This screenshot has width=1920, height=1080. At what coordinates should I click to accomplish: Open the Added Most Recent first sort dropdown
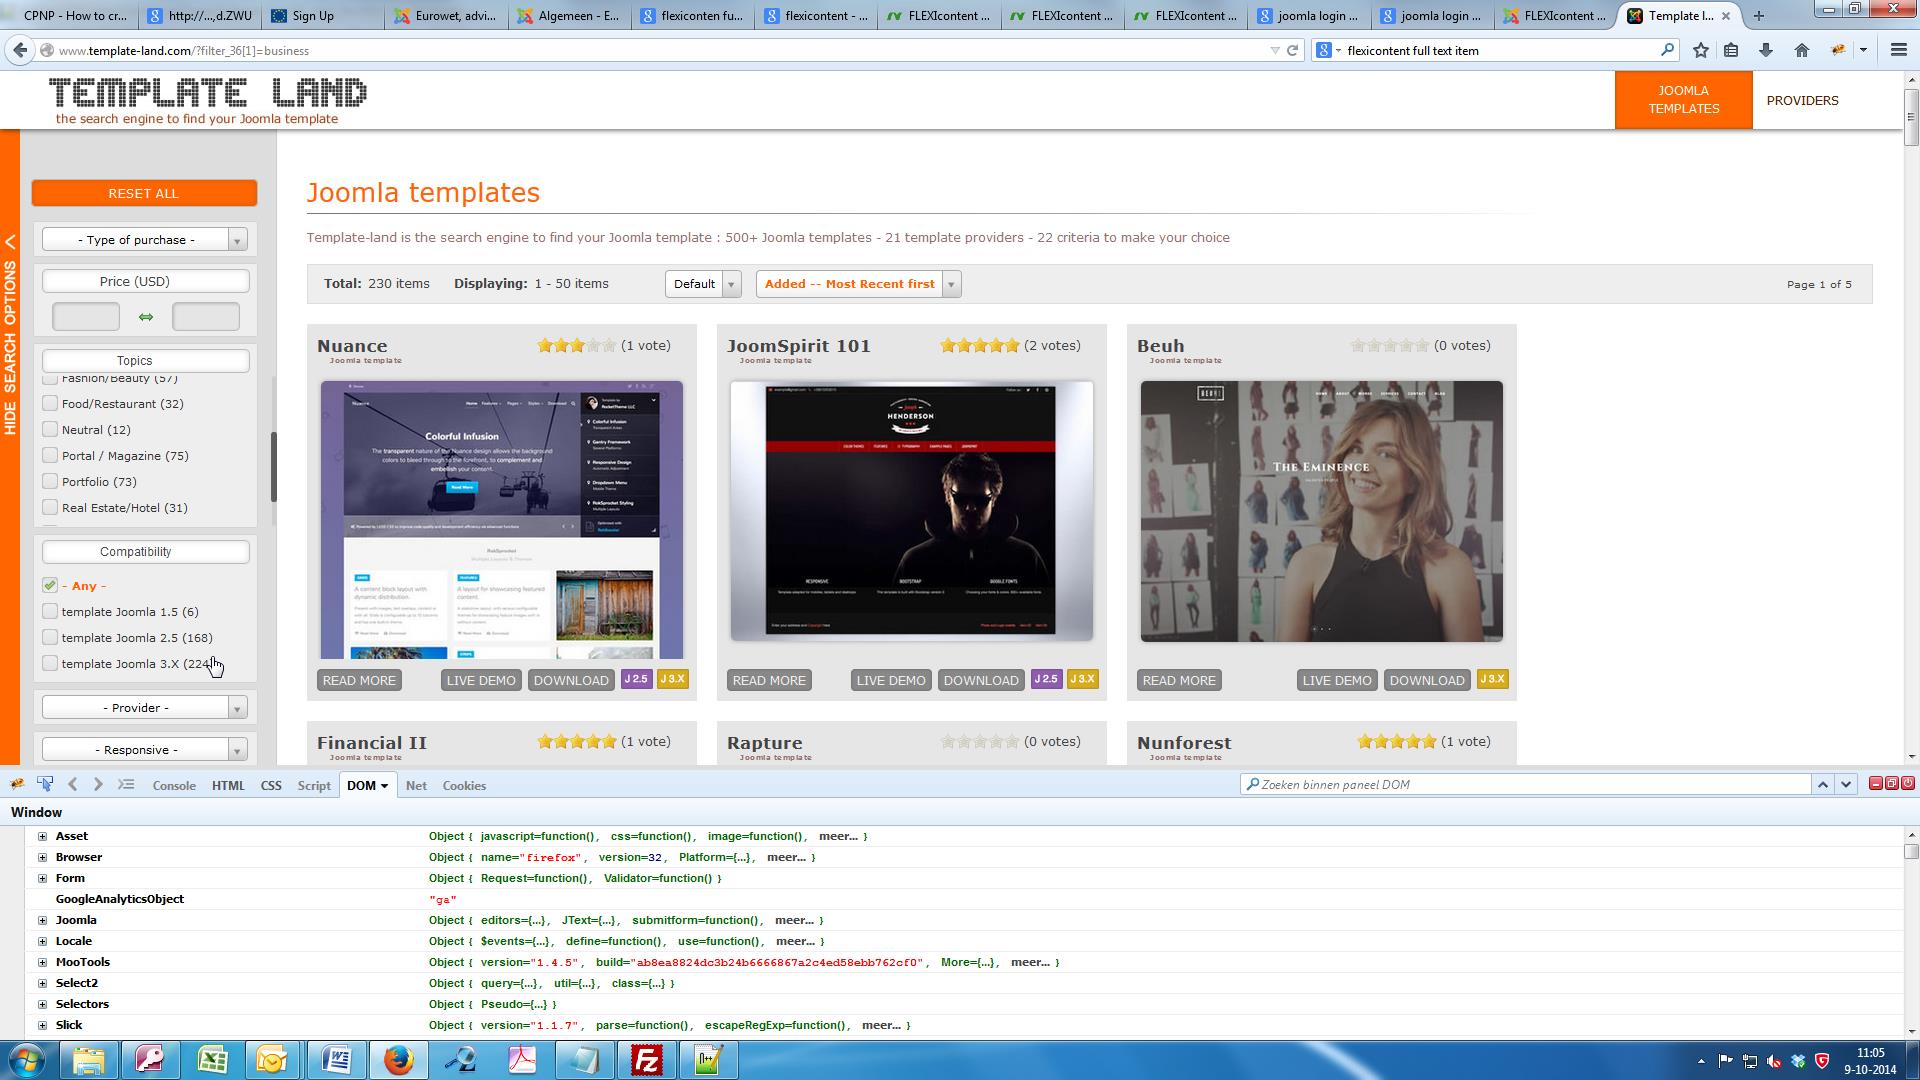click(x=858, y=284)
